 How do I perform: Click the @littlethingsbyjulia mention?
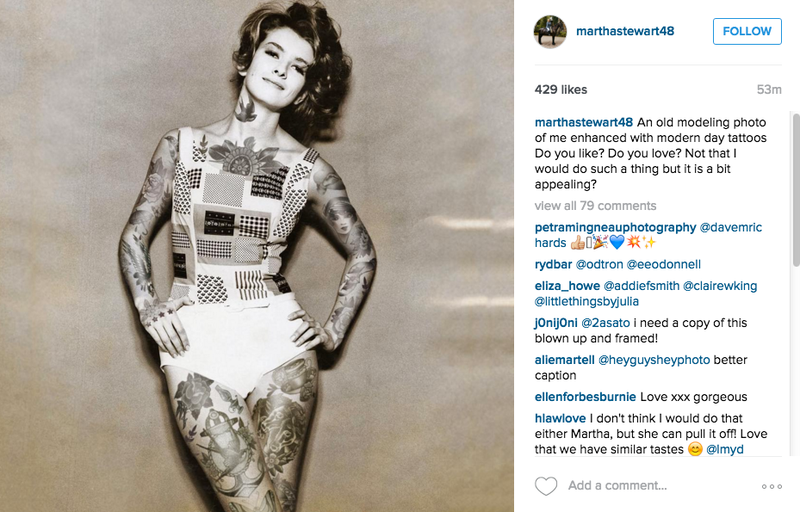pyautogui.click(x=587, y=301)
